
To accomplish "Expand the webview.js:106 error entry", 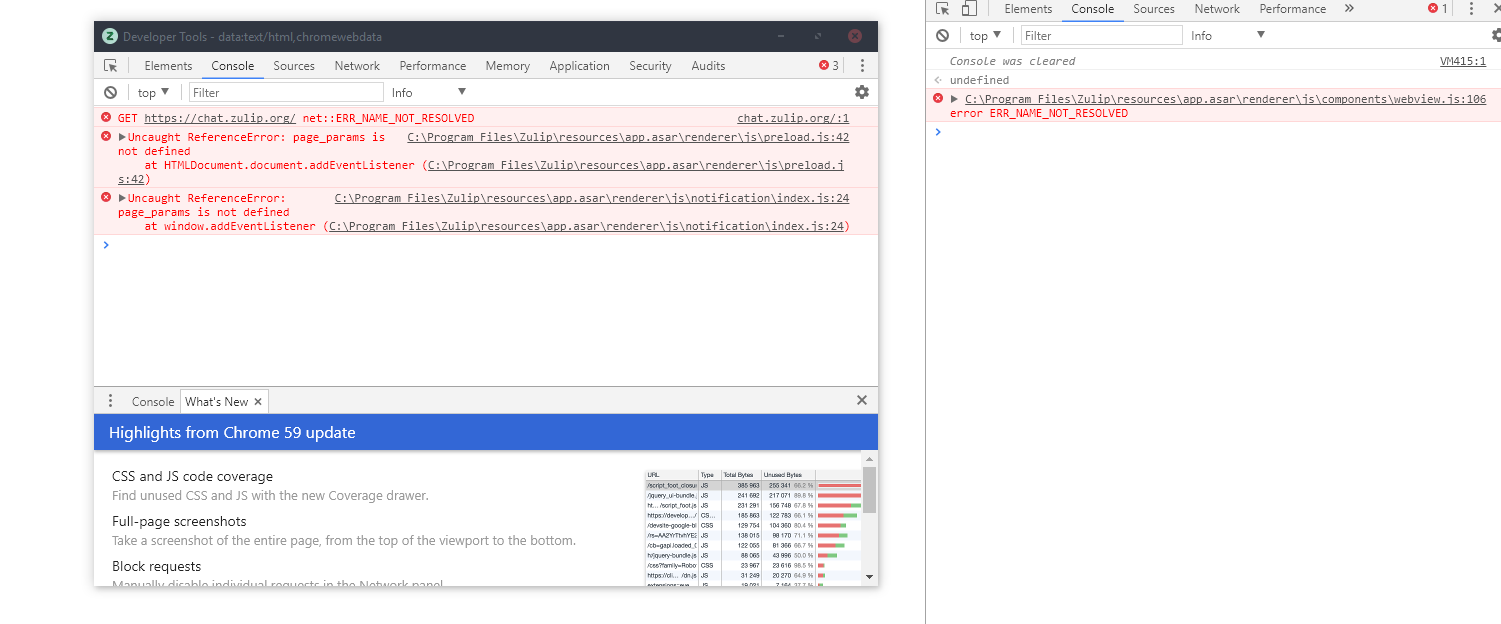I will point(955,99).
